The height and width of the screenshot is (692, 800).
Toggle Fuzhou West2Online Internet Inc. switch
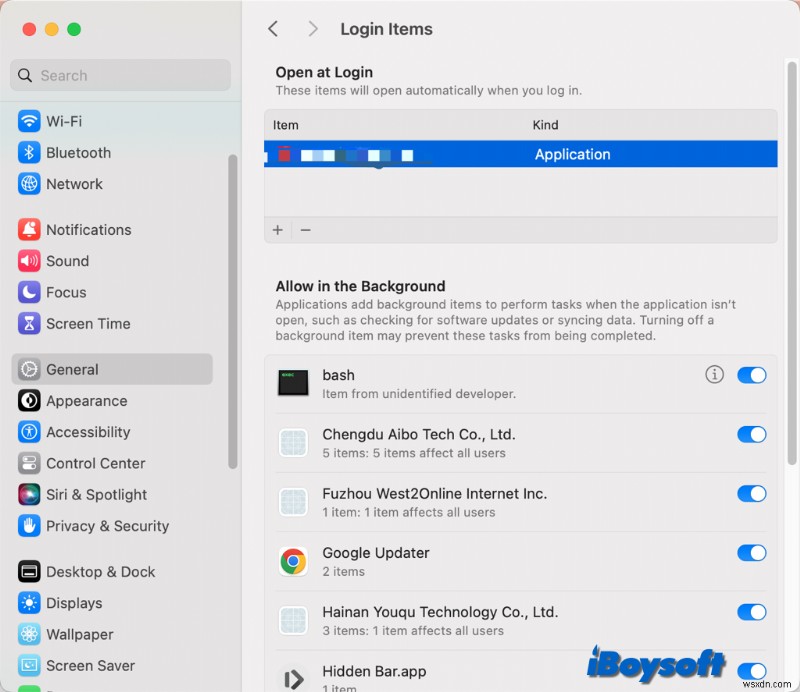(752, 493)
